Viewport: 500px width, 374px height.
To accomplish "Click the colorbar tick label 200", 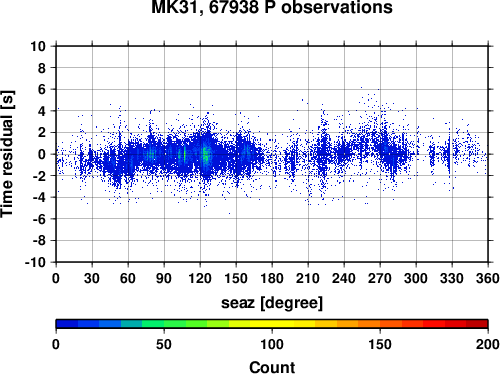I will (x=488, y=344).
